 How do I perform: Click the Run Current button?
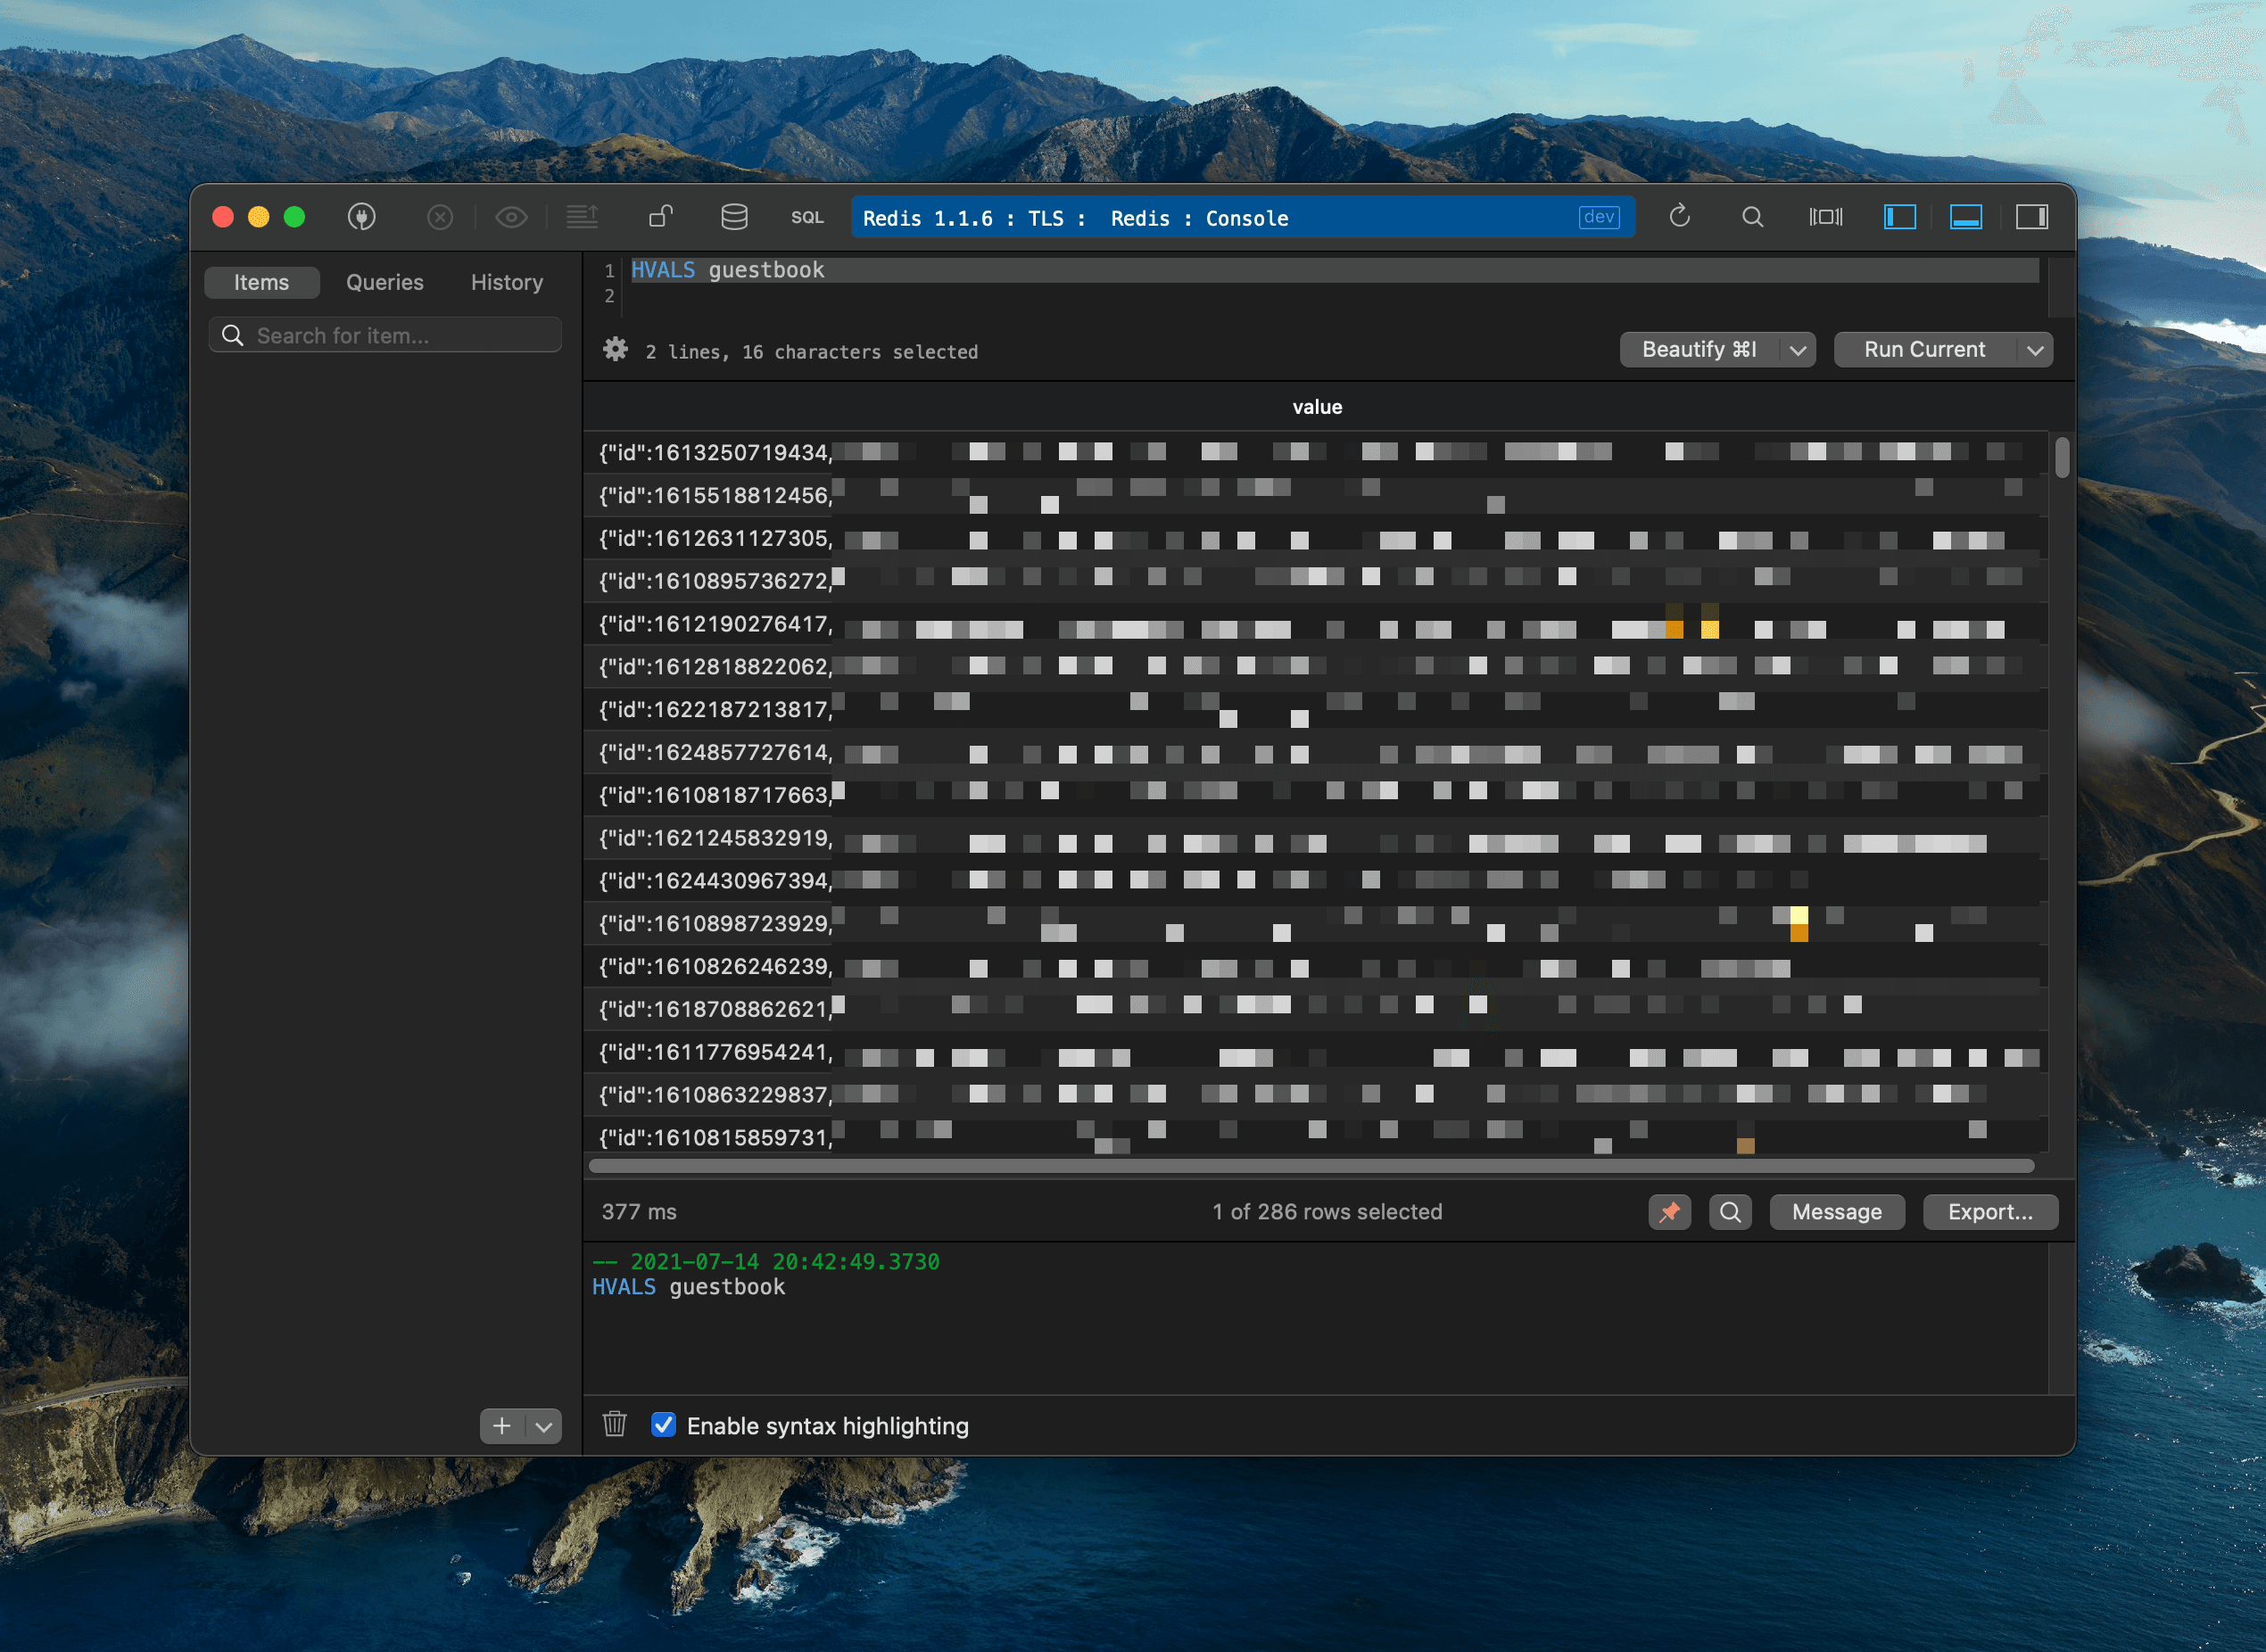click(1924, 350)
